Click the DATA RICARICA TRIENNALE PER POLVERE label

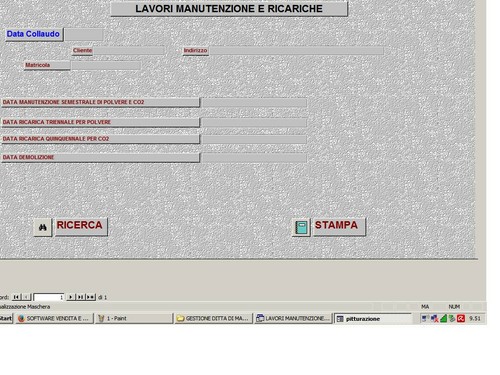[x=100, y=122]
